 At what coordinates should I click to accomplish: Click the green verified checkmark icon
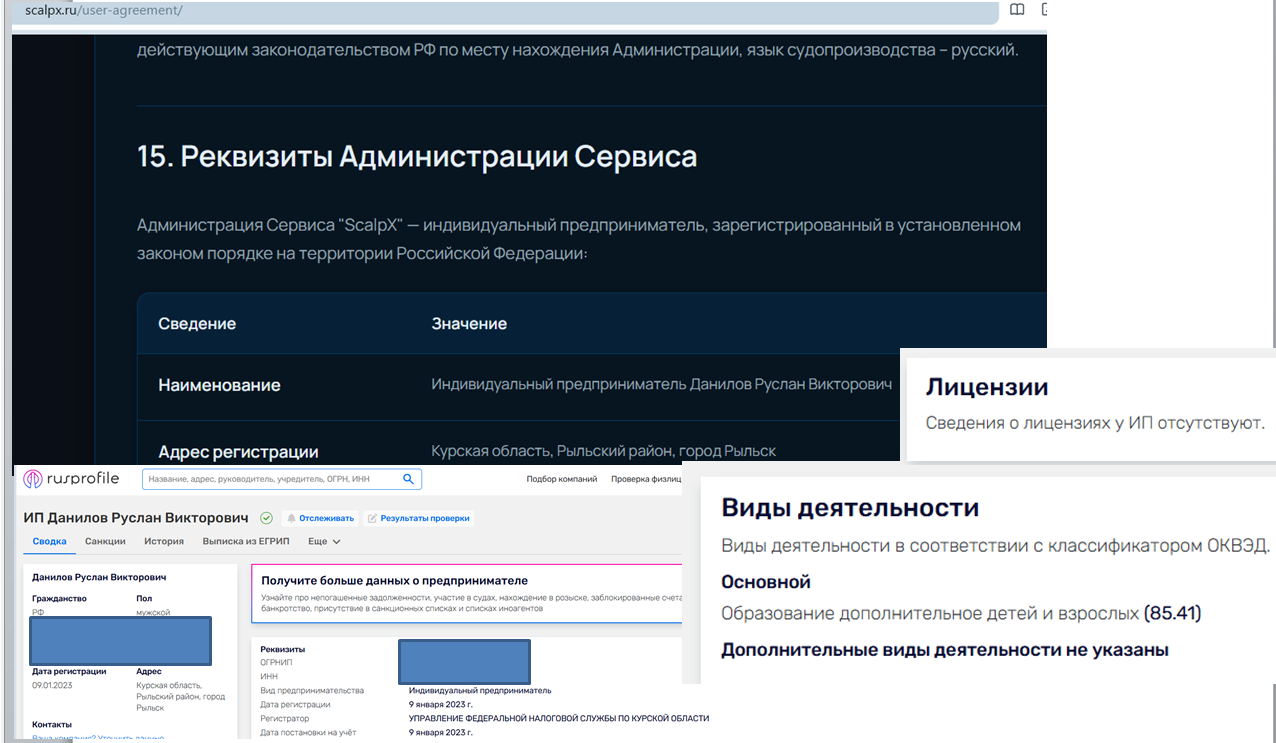[266, 518]
